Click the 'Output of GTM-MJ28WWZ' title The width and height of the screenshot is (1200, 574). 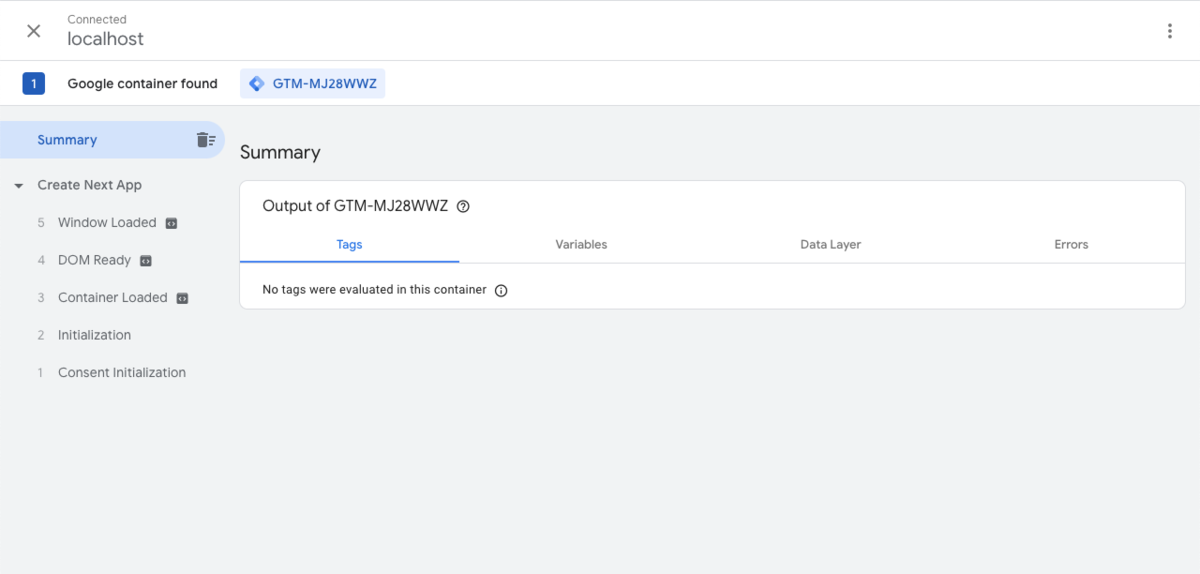point(355,206)
